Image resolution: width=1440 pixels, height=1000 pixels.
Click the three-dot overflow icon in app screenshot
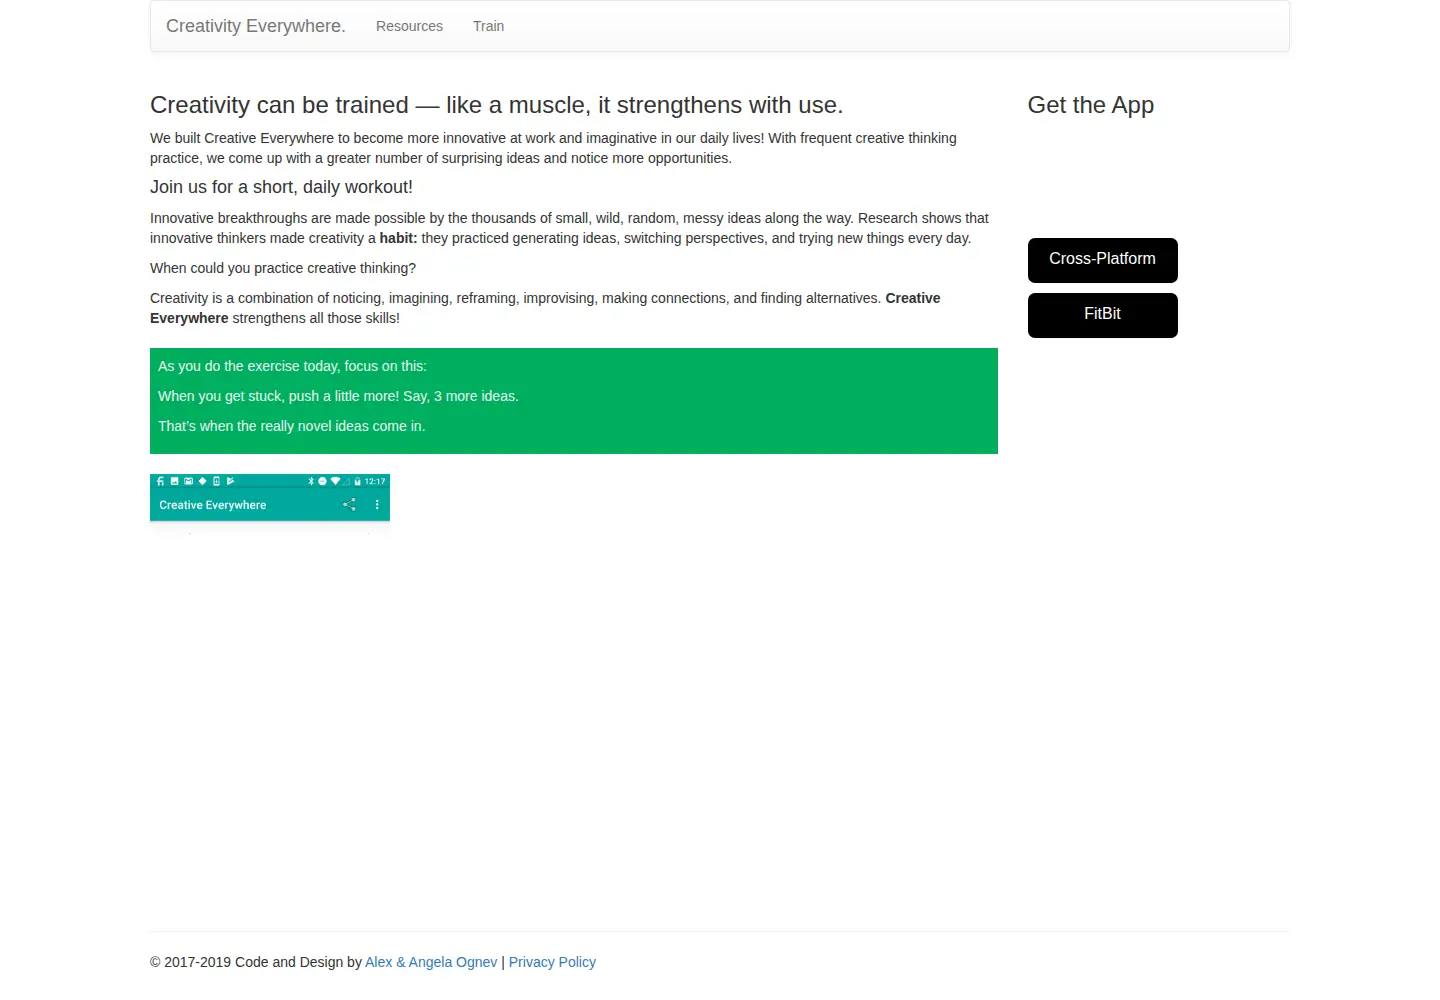(377, 505)
